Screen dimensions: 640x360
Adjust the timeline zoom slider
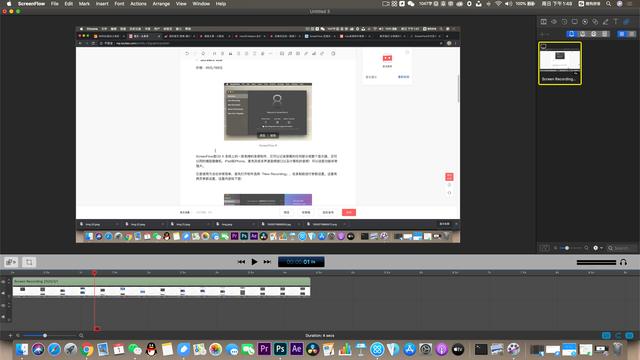[x=45, y=336]
